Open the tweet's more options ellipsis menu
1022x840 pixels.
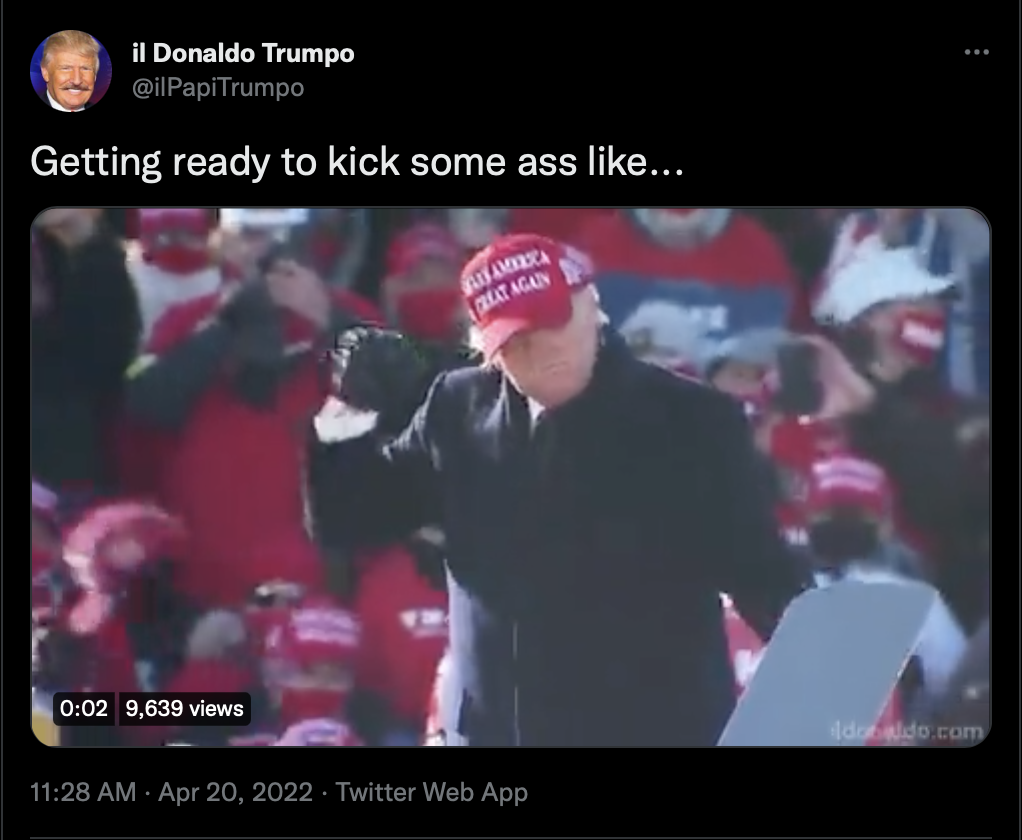[x=976, y=52]
